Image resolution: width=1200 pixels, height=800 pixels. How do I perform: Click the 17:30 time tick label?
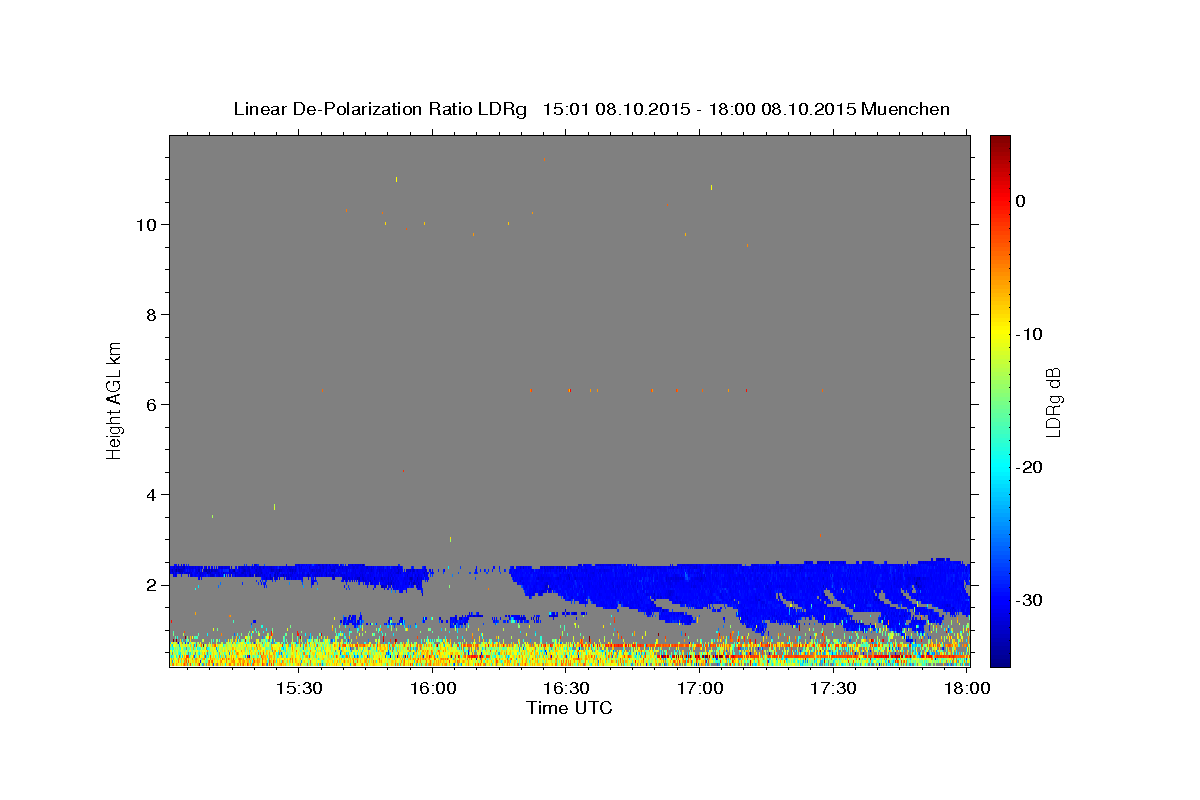click(x=833, y=689)
